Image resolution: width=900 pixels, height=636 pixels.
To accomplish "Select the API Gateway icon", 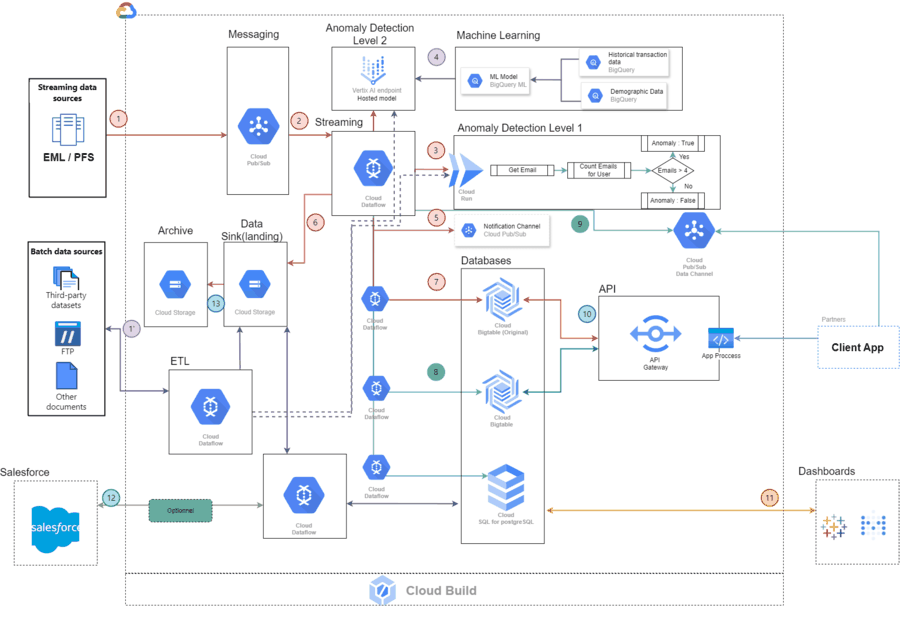I will [x=655, y=334].
